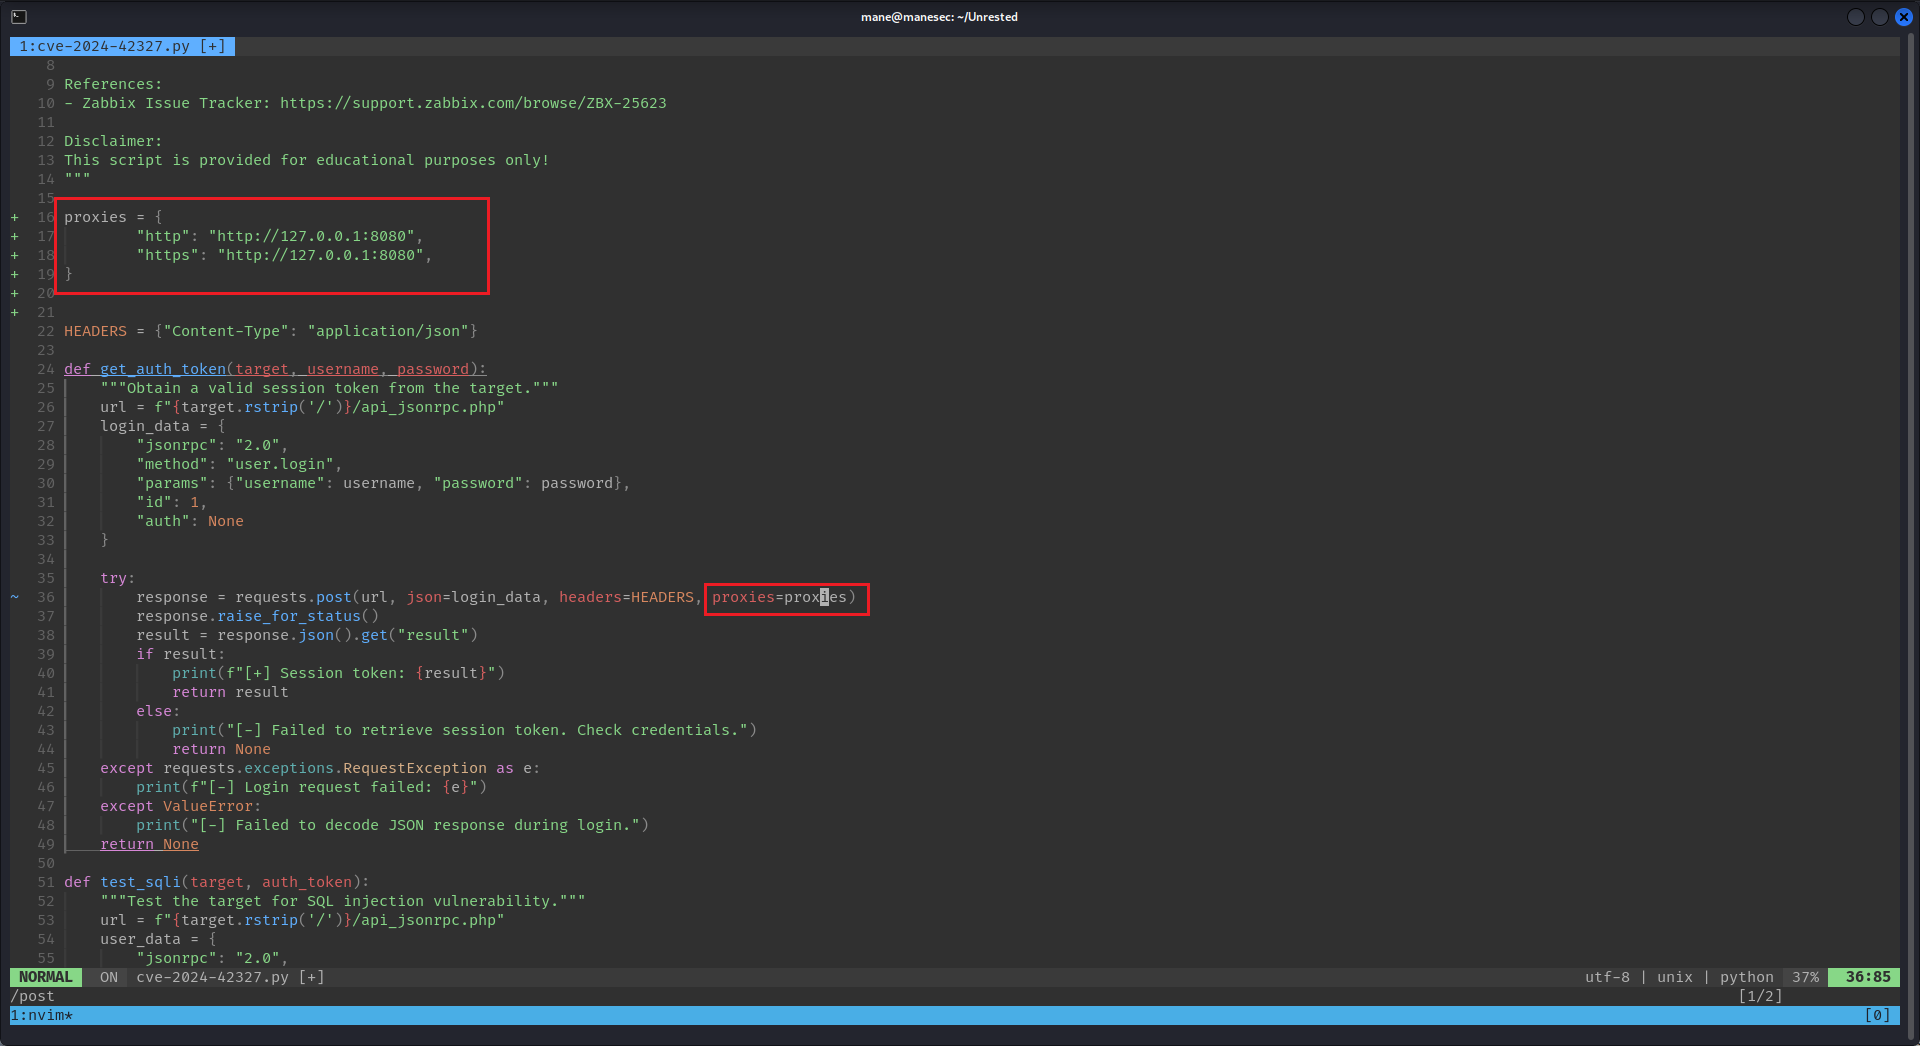Click the /post search command line
Image resolution: width=1920 pixels, height=1046 pixels.
[x=32, y=996]
